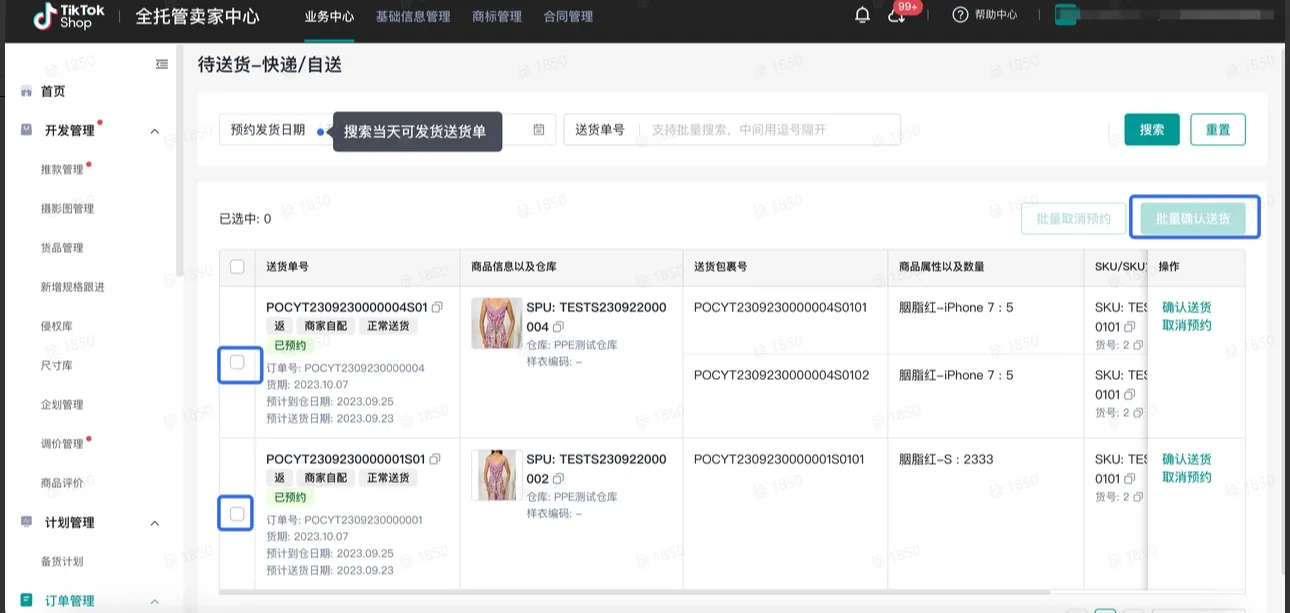This screenshot has height=613, width=1290.
Task: Click the 计划管理 section icon
Action: (26, 522)
